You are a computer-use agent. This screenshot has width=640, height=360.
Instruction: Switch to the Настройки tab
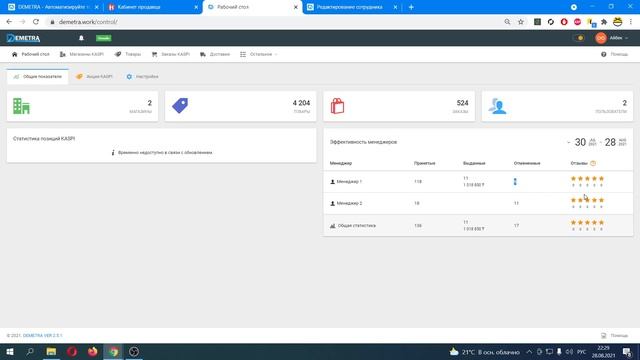pyautogui.click(x=142, y=77)
